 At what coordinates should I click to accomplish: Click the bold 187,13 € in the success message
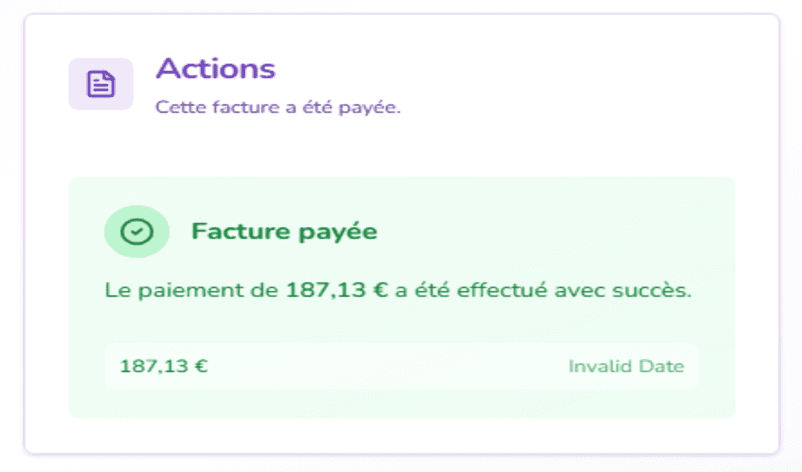coord(334,292)
